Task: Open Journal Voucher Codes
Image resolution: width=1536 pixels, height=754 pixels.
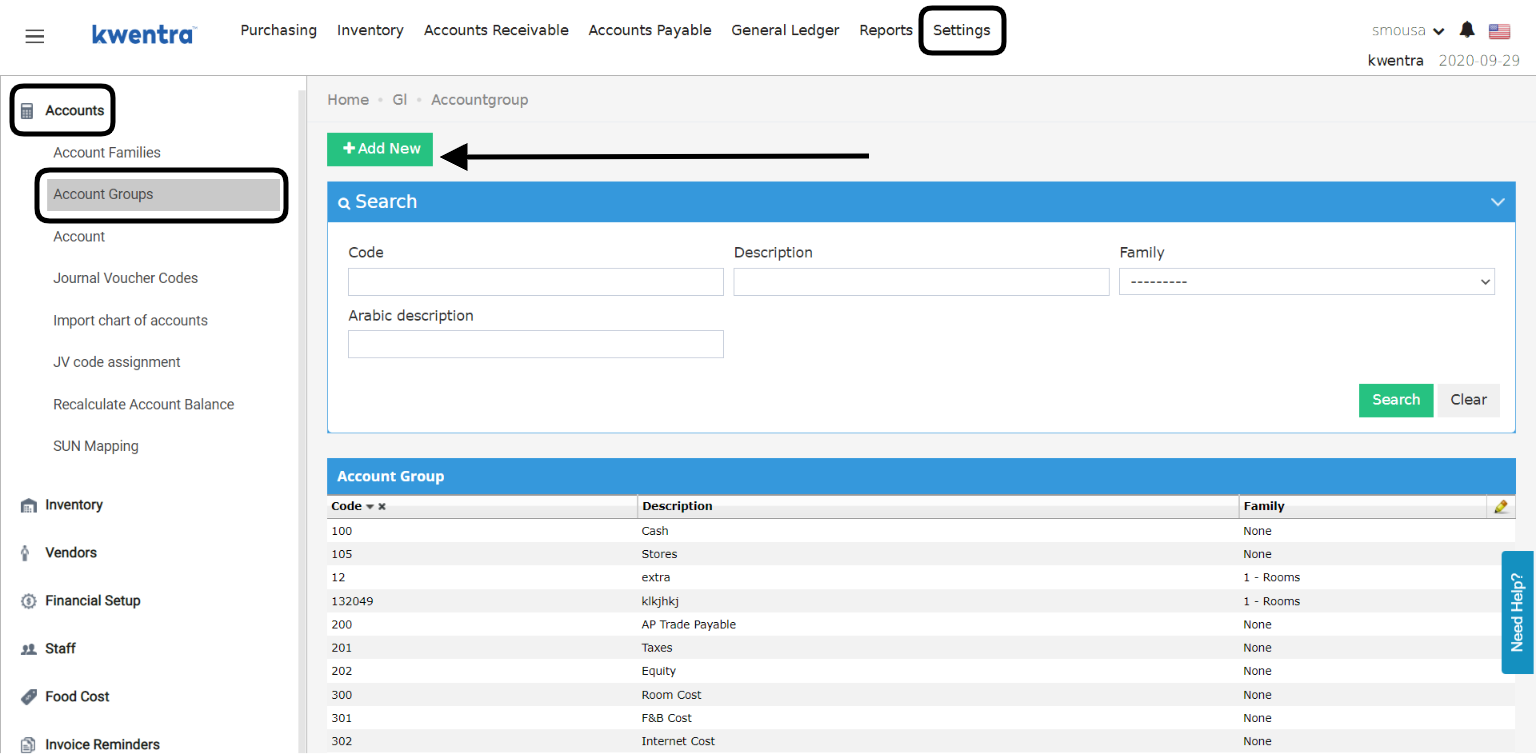Action: (x=126, y=279)
